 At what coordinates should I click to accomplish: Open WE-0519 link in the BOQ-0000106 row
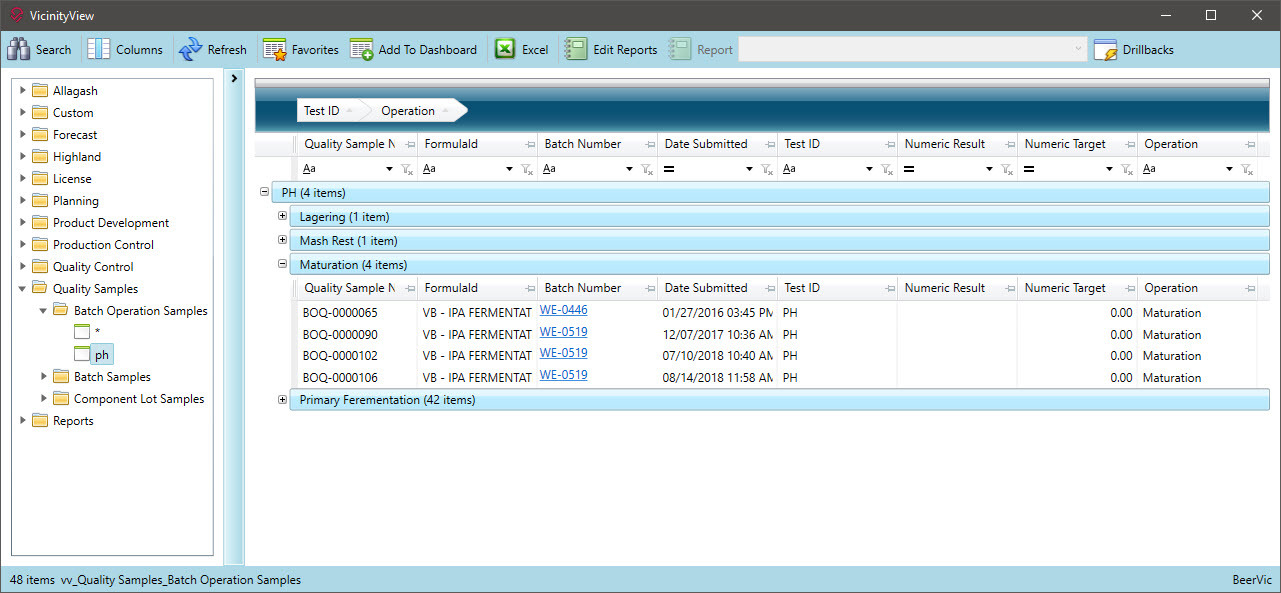(x=563, y=375)
